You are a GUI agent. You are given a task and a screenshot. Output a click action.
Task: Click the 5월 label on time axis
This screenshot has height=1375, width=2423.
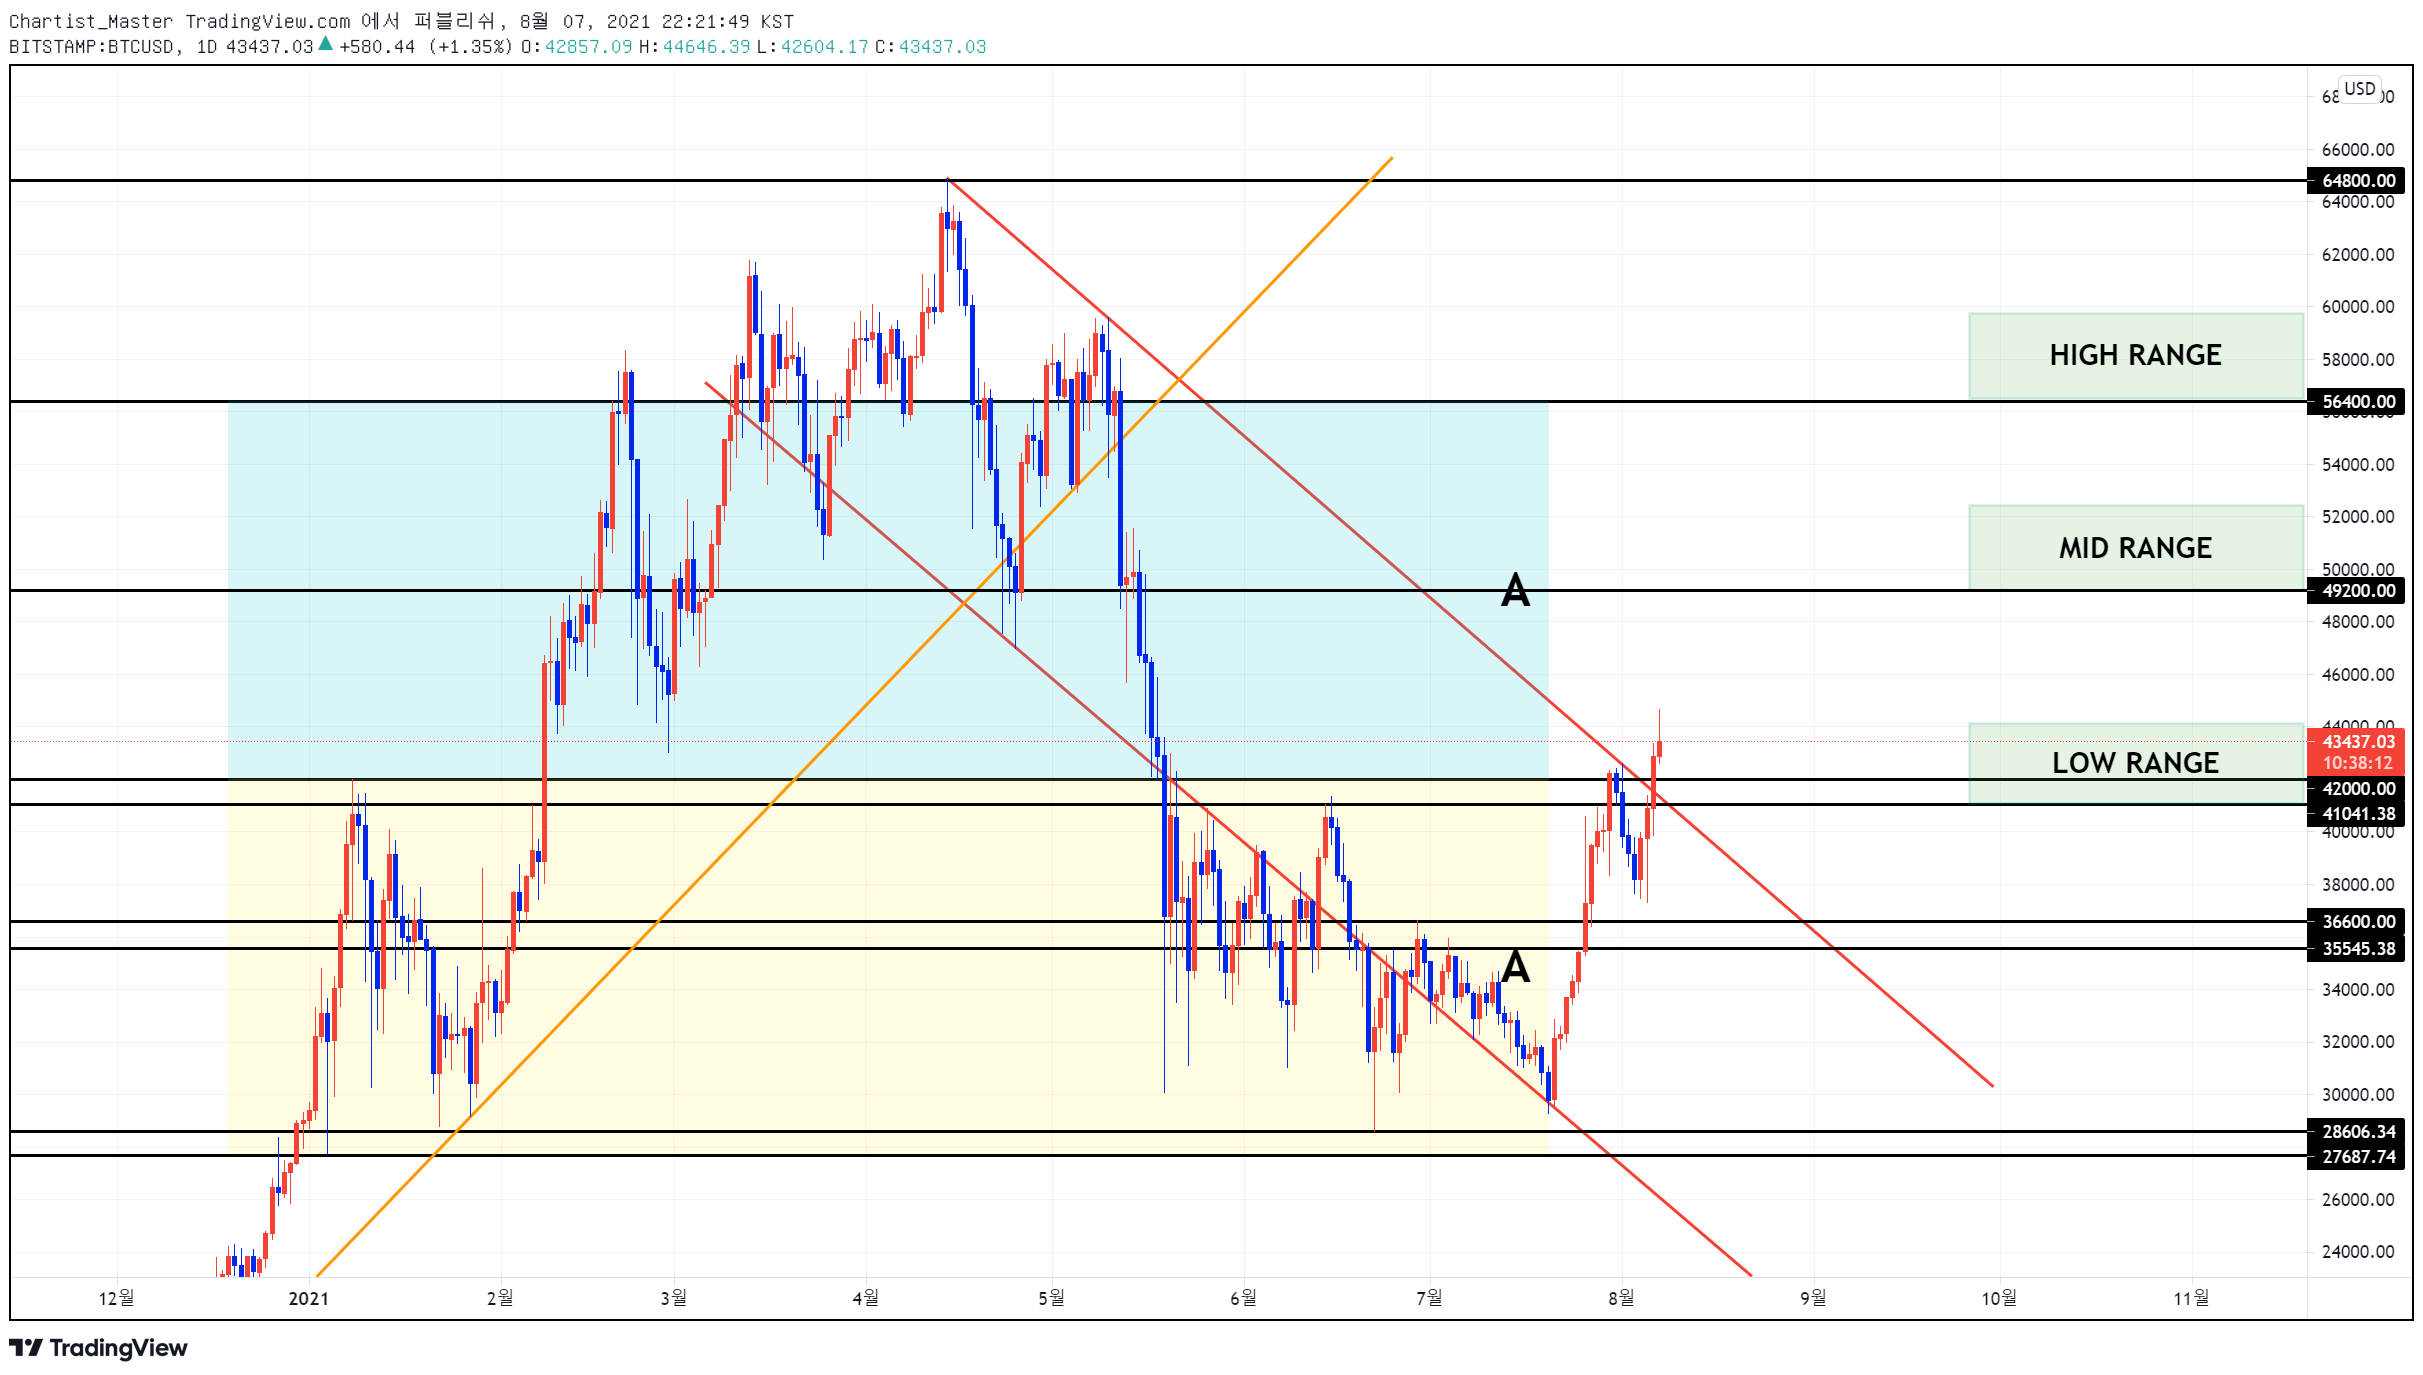pos(1051,1298)
